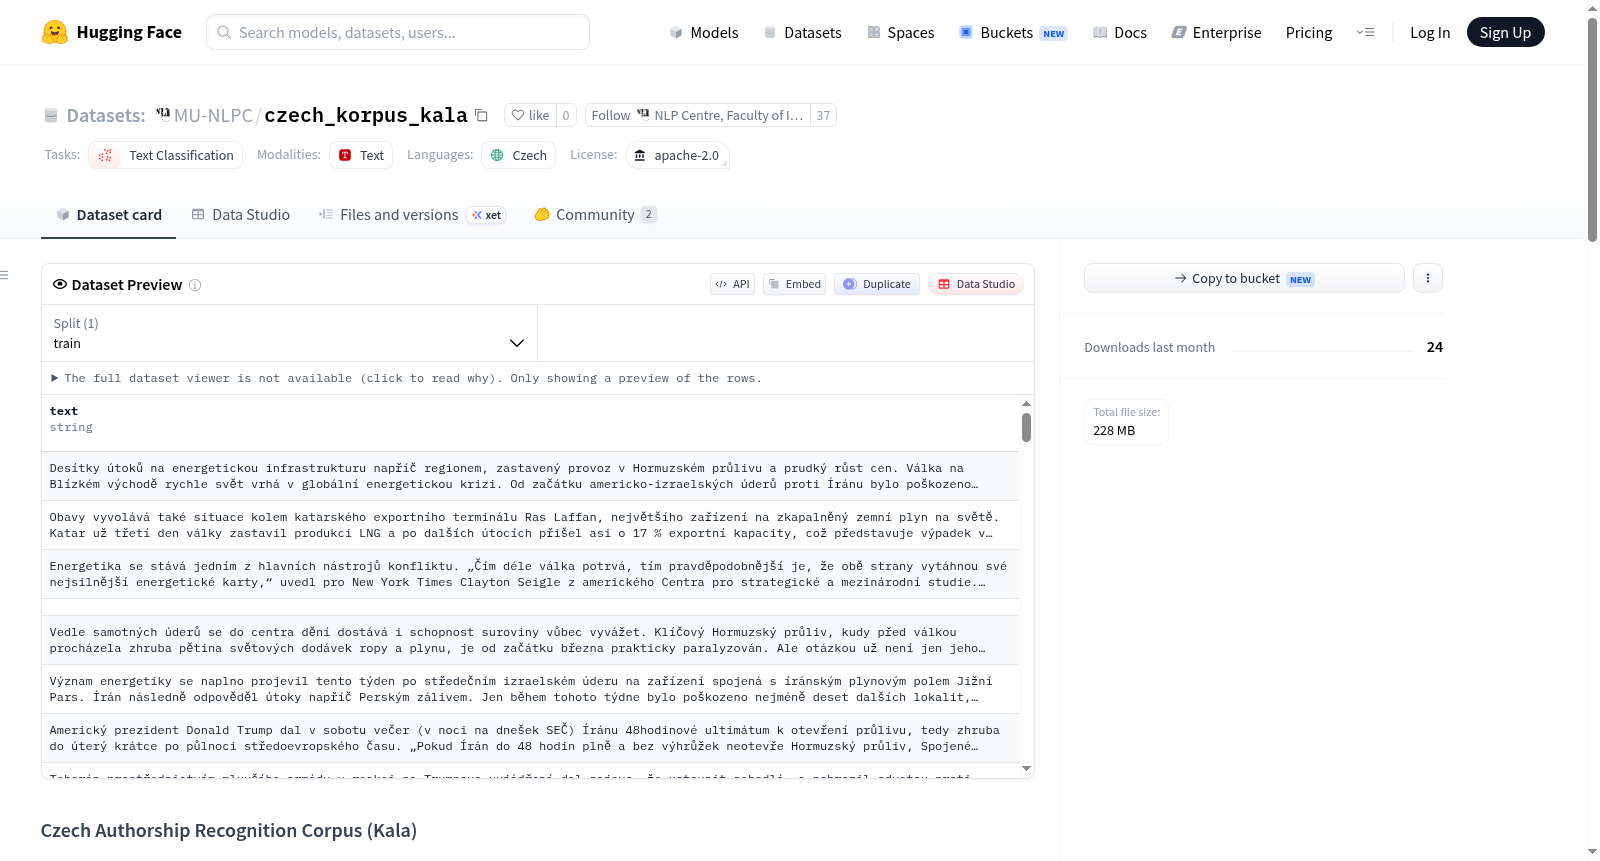Image resolution: width=1600 pixels, height=861 pixels.
Task: Select row starting with 'Význam energetiky se naplno'
Action: click(x=530, y=689)
